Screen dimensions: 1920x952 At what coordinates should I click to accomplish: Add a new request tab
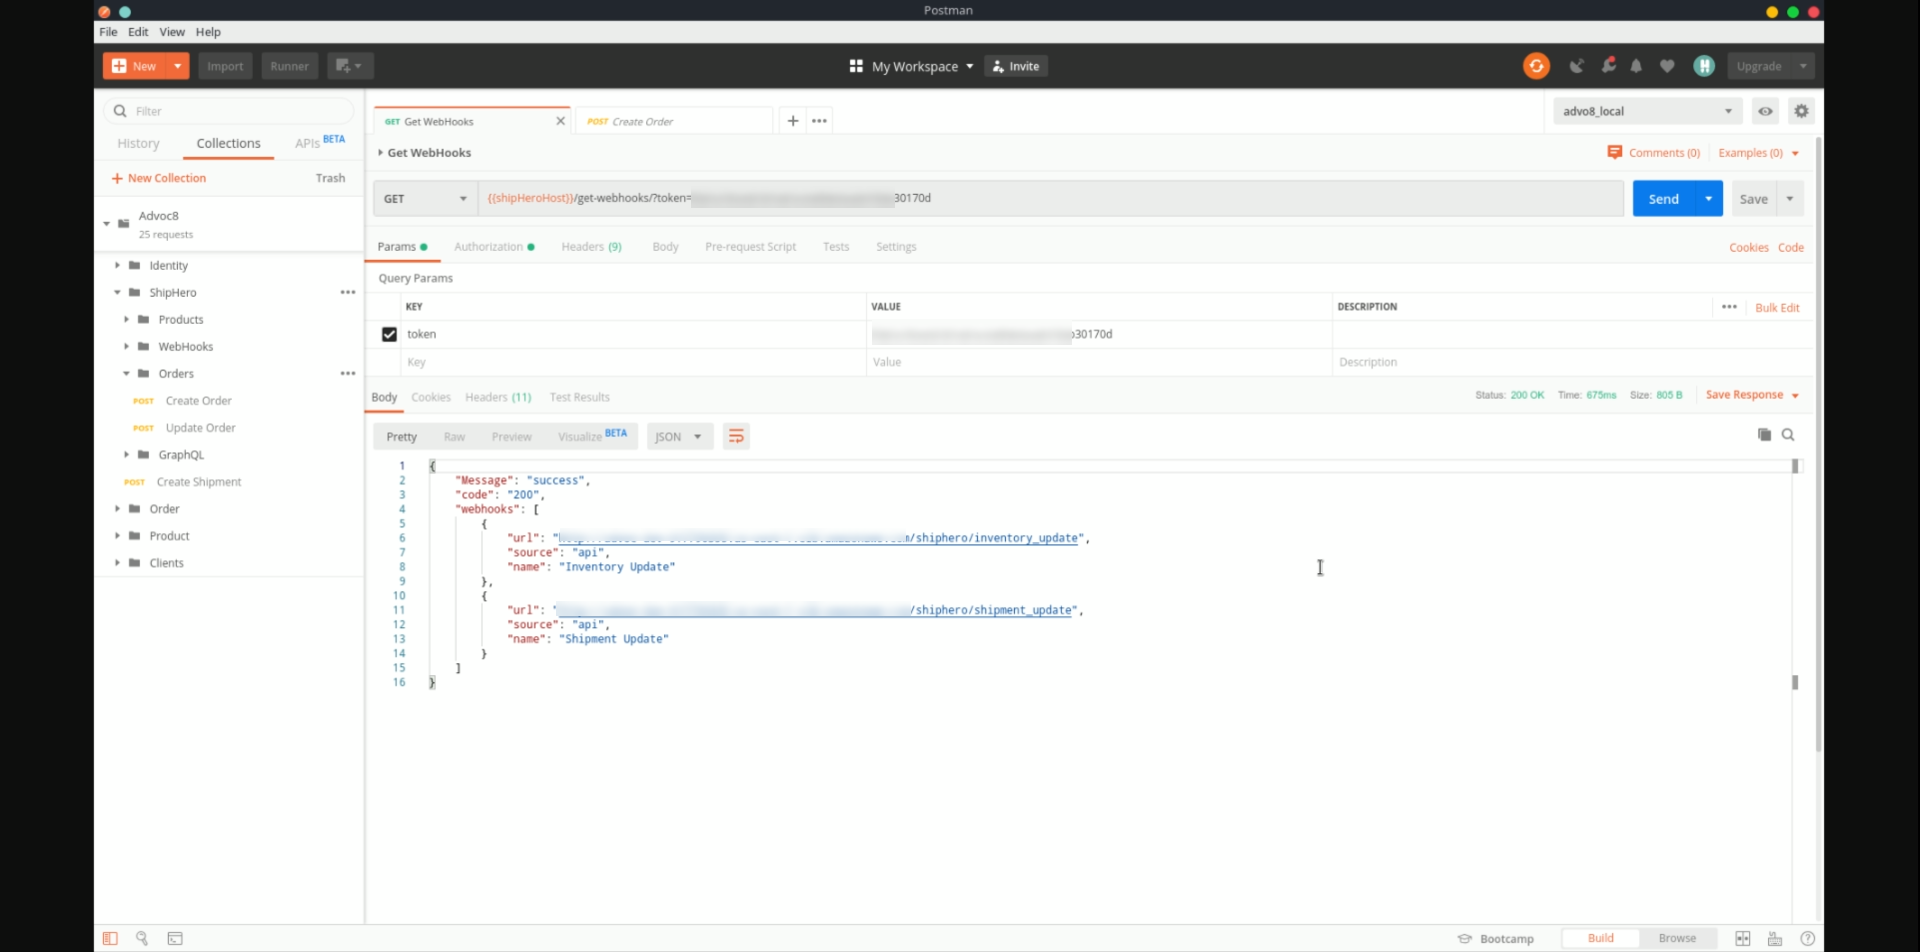(792, 121)
